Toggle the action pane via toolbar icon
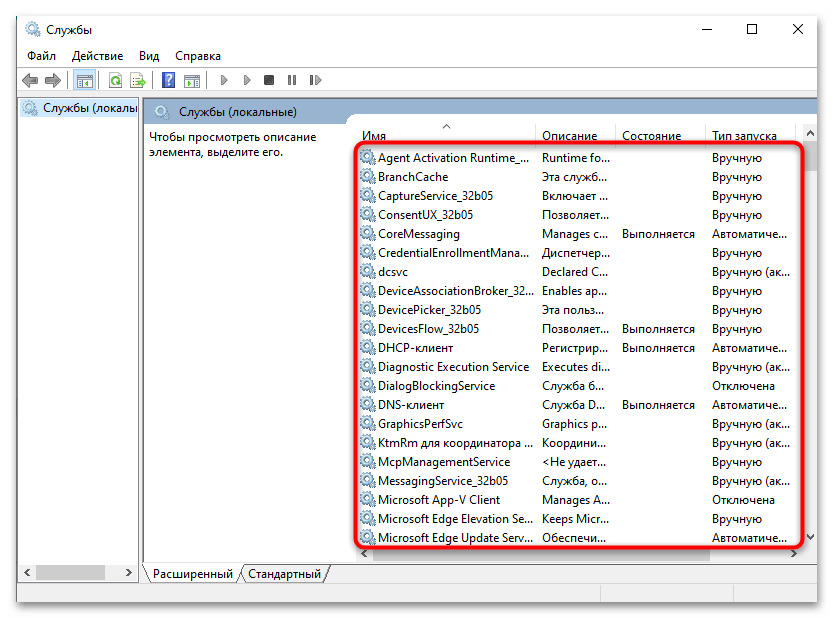 (x=192, y=80)
